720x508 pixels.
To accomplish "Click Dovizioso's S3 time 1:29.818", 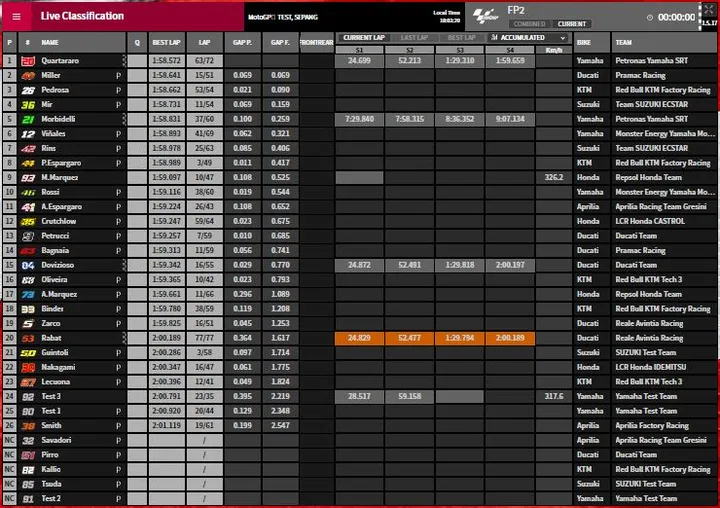I will click(460, 265).
